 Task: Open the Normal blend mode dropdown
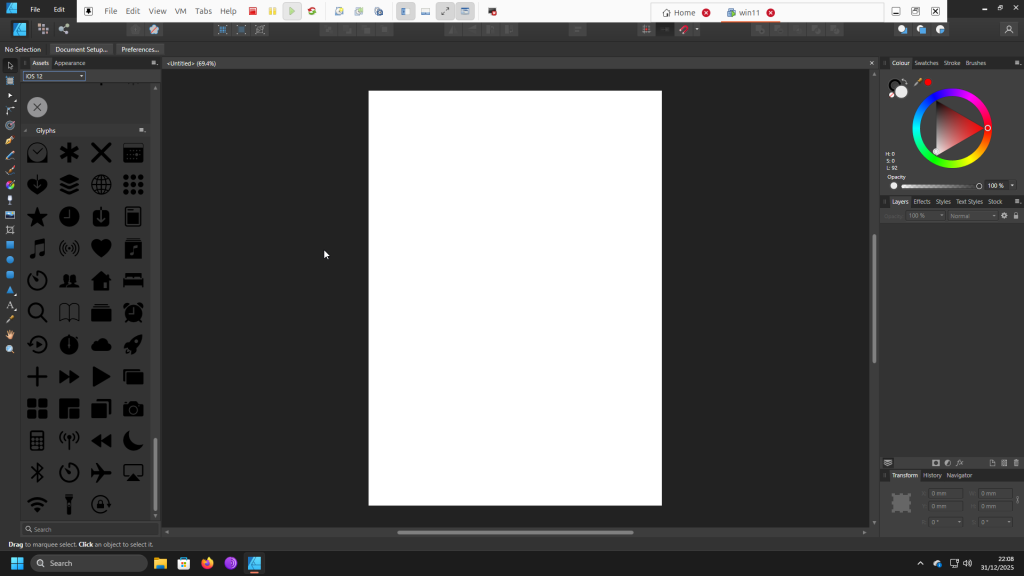pyautogui.click(x=972, y=216)
